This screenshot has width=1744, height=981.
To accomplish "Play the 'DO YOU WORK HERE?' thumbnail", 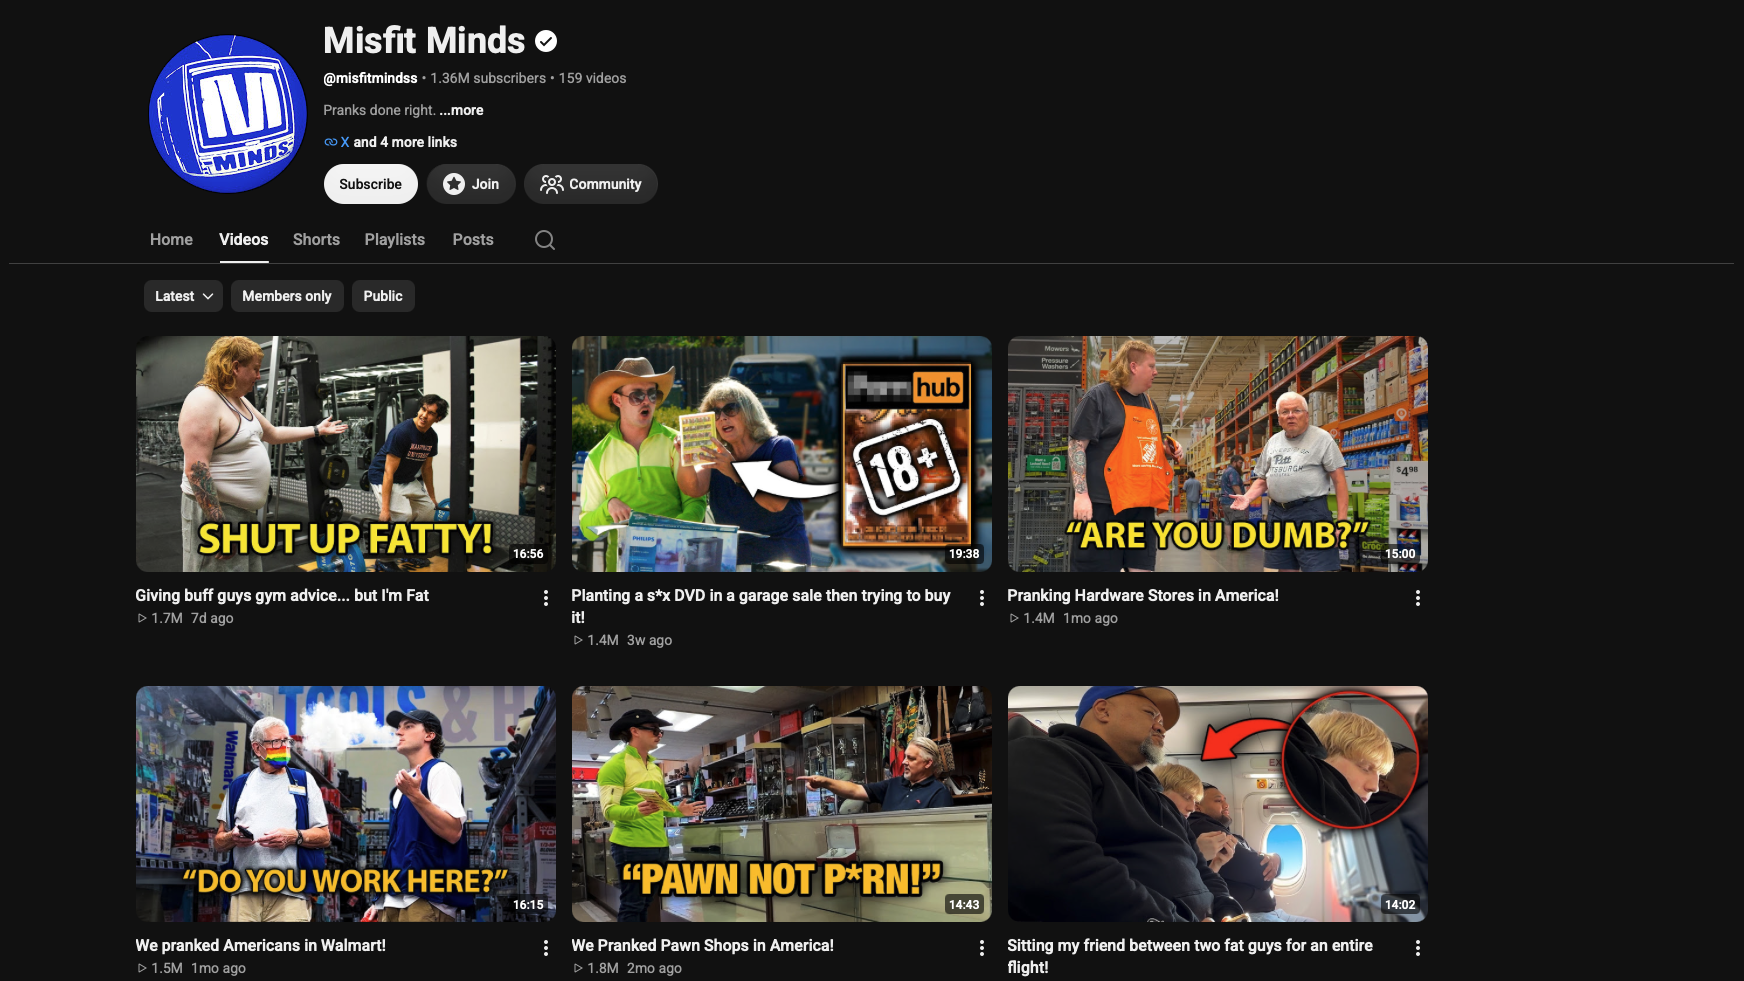I will click(346, 804).
